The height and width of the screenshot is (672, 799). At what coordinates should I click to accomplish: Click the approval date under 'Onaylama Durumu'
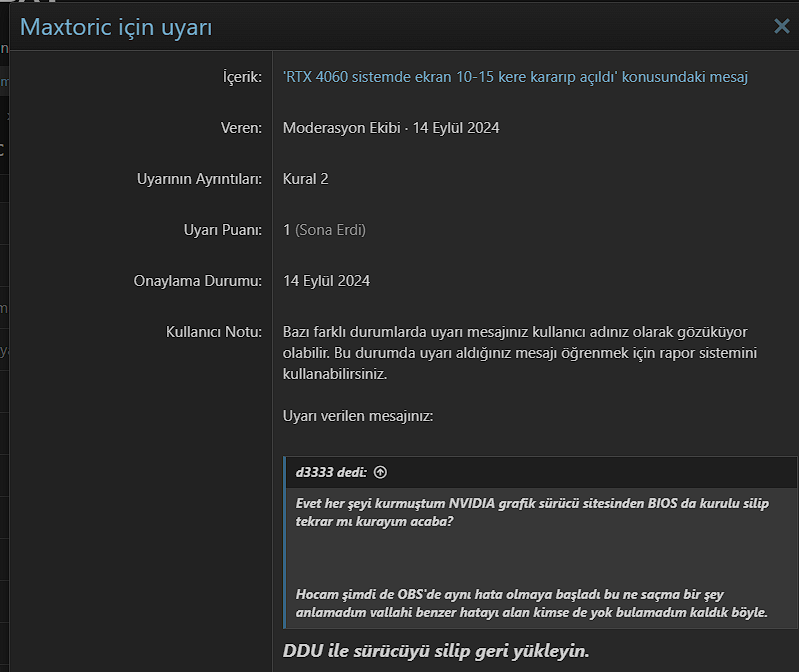tap(327, 281)
